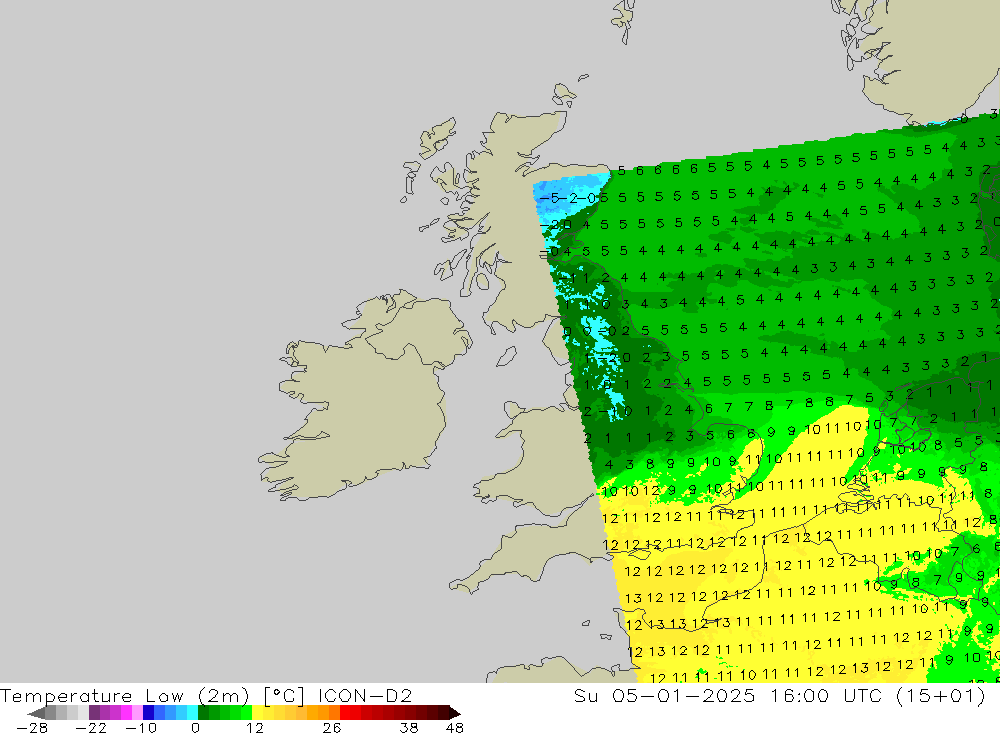Click the '-28' legend scale label
The height and width of the screenshot is (733, 1000).
pos(32,728)
